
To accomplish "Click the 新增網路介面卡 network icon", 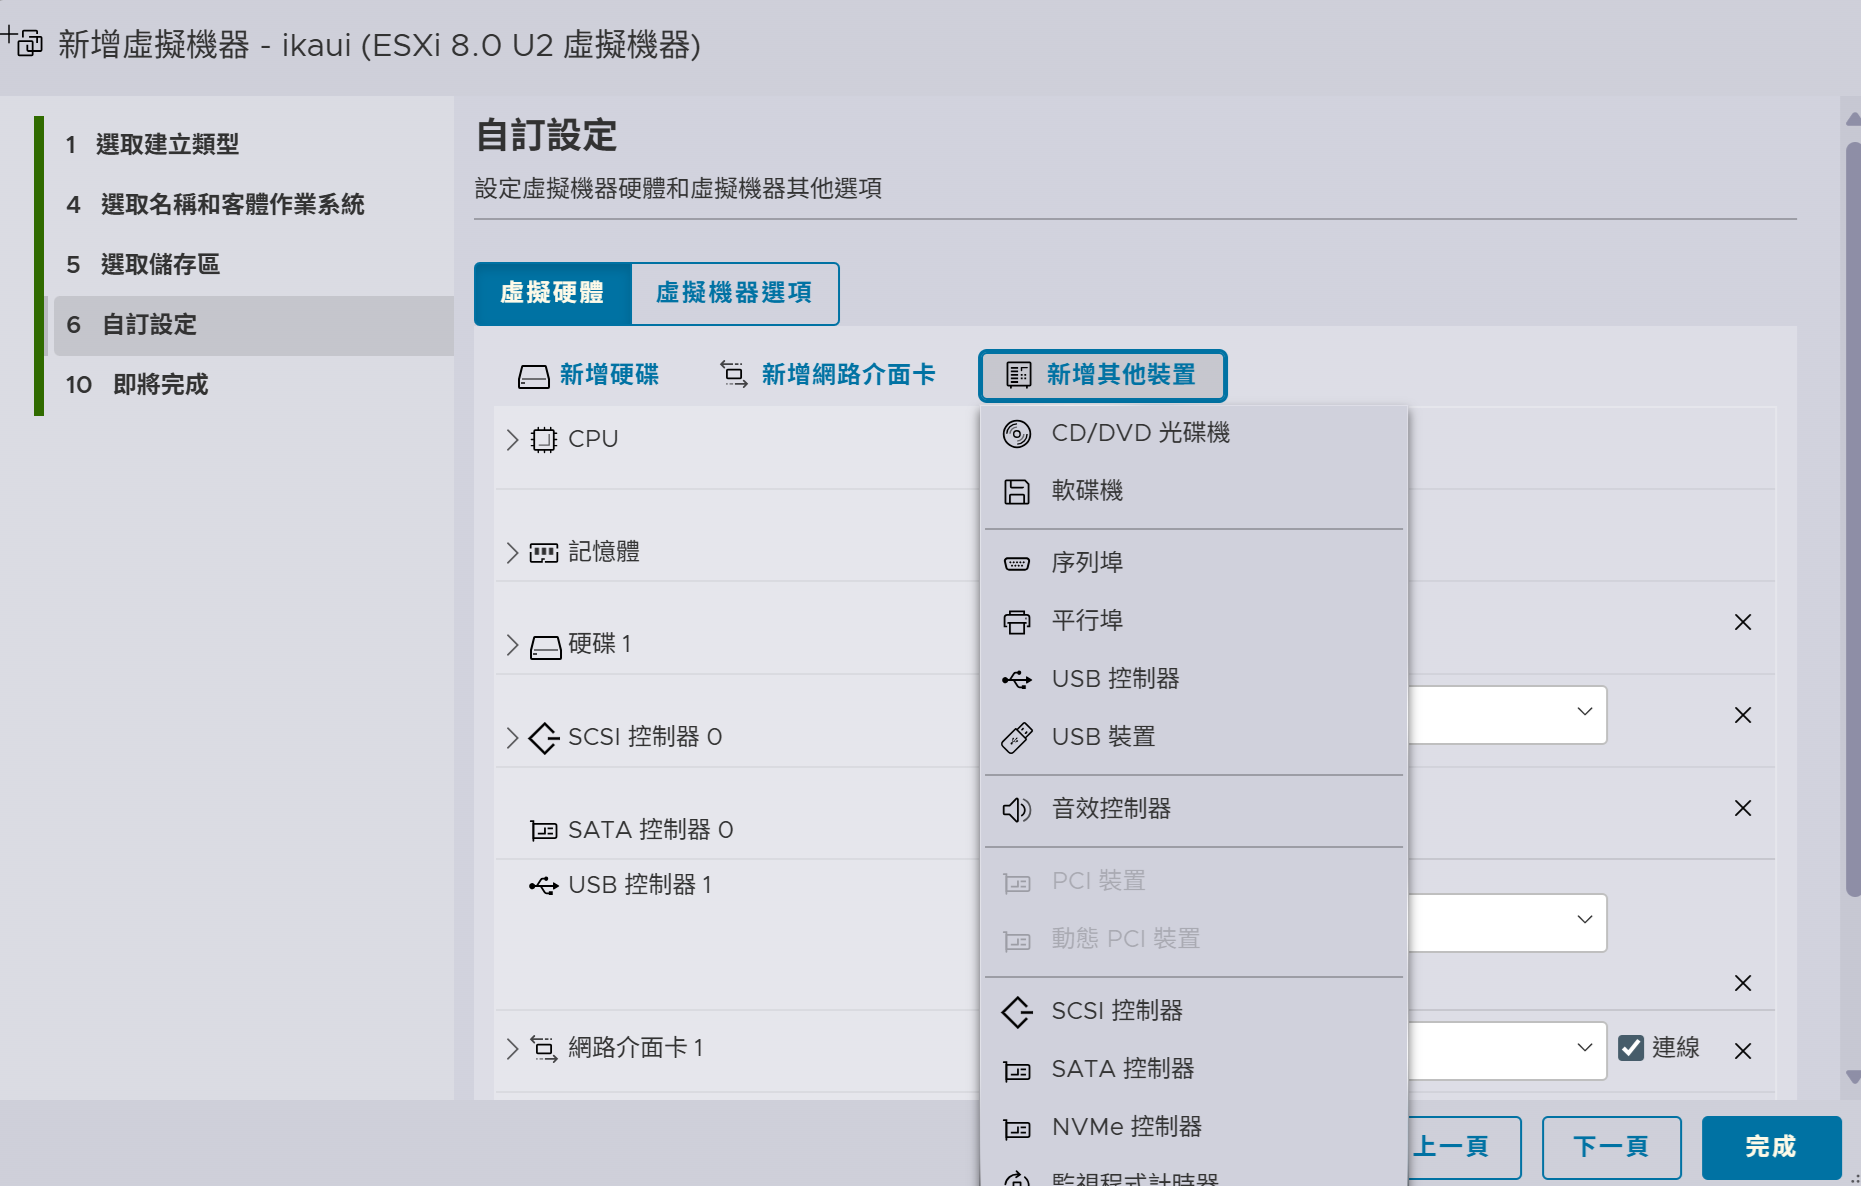I will tap(733, 374).
